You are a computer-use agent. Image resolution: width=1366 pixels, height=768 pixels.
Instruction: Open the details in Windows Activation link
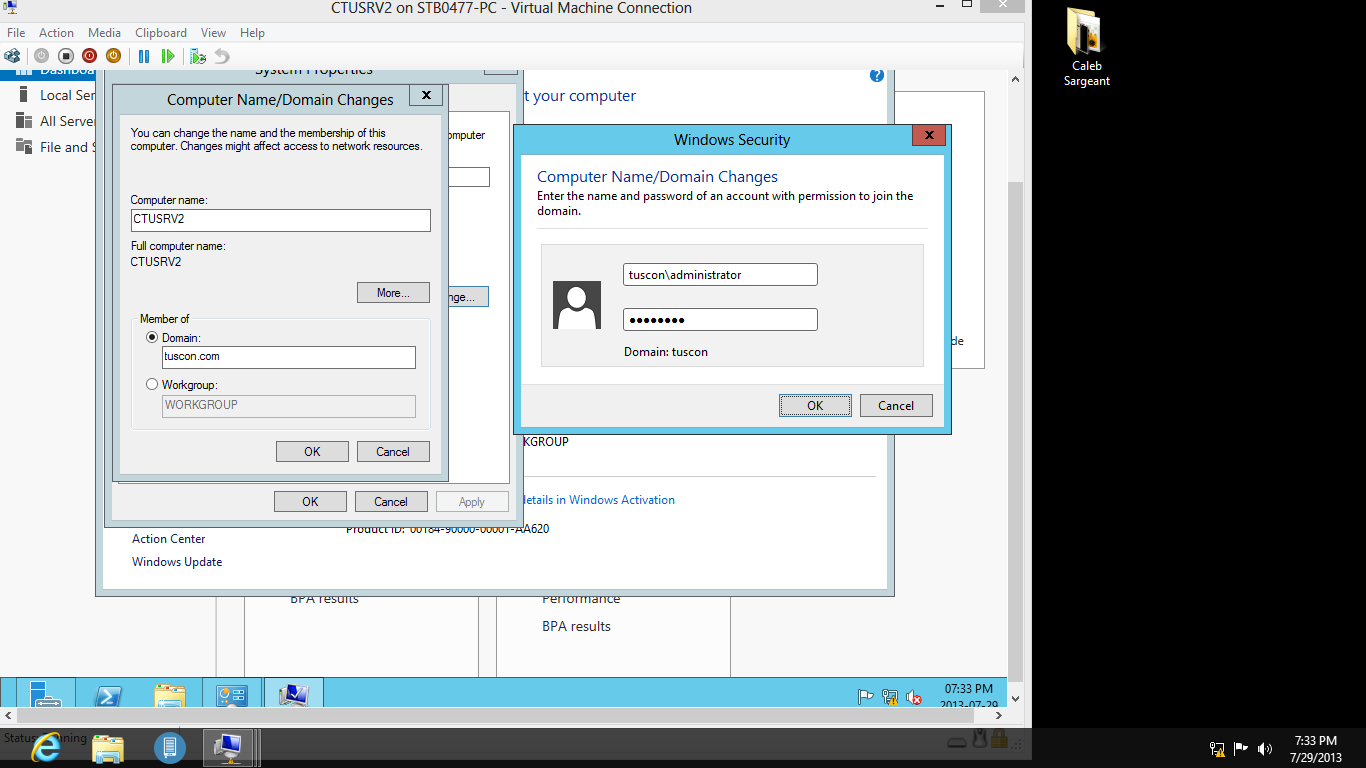(598, 500)
